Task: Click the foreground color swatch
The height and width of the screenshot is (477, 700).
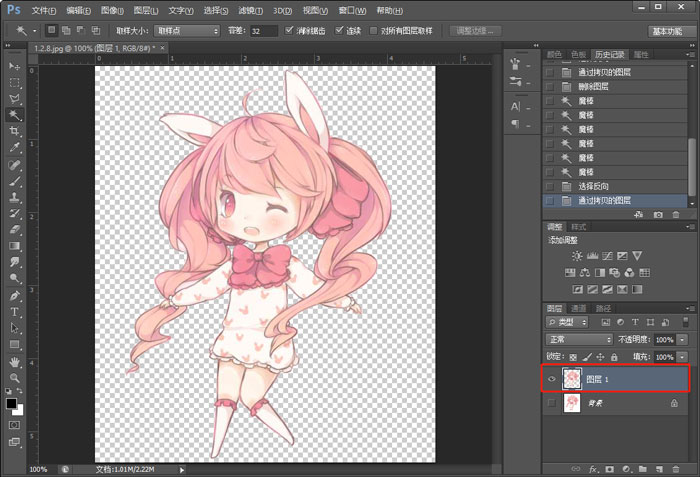Action: pos(12,402)
